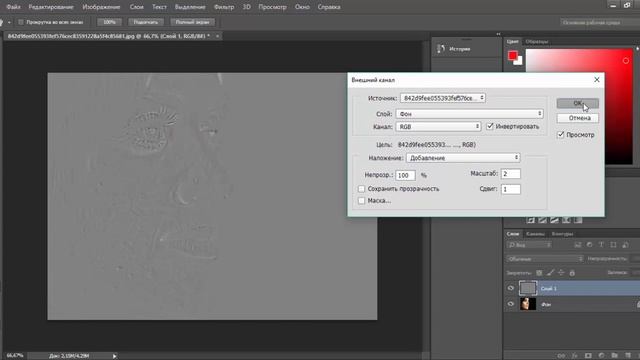Open the Редактирование menu
Viewport: 640px width, 360px height.
[x=51, y=7]
